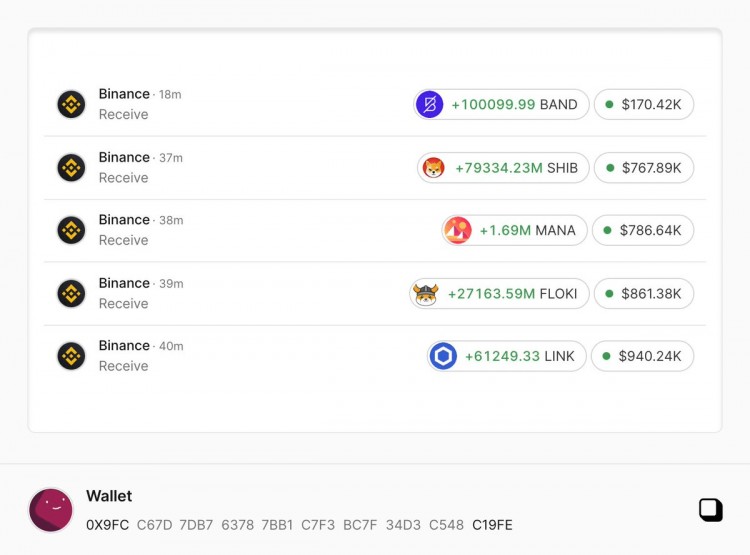Click the 39m timestamp
The height and width of the screenshot is (555, 750).
click(171, 284)
